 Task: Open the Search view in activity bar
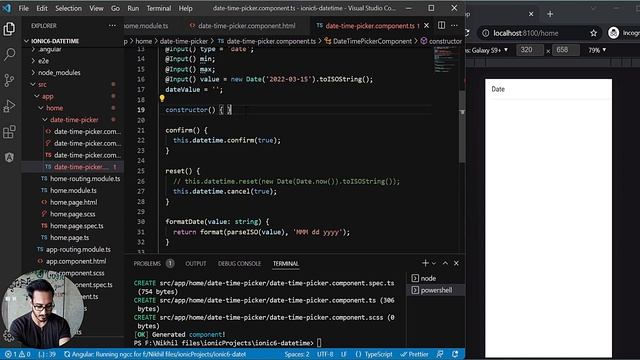[9, 54]
